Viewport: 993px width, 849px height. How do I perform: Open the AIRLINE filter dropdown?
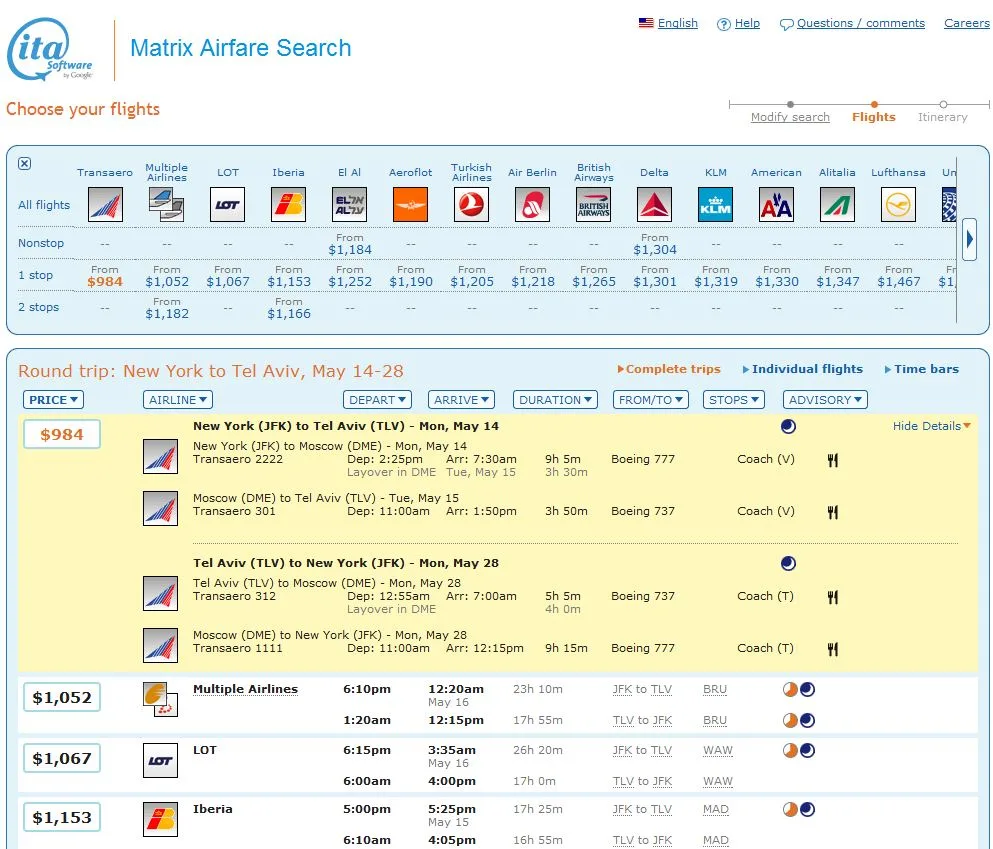[x=178, y=400]
